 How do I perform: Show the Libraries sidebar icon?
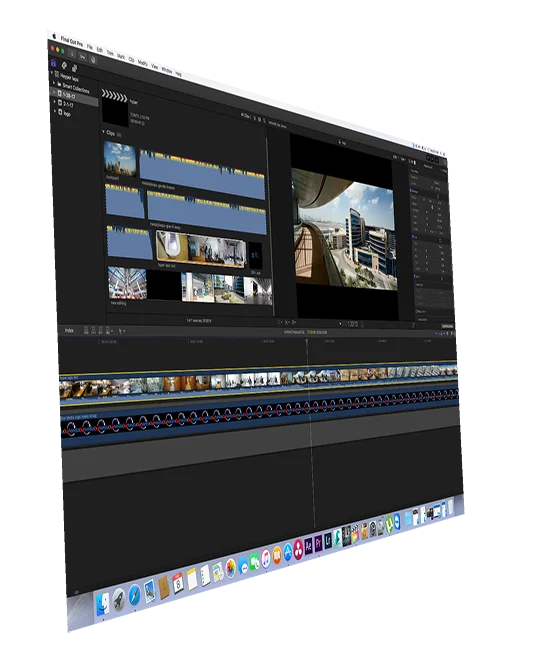[54, 63]
